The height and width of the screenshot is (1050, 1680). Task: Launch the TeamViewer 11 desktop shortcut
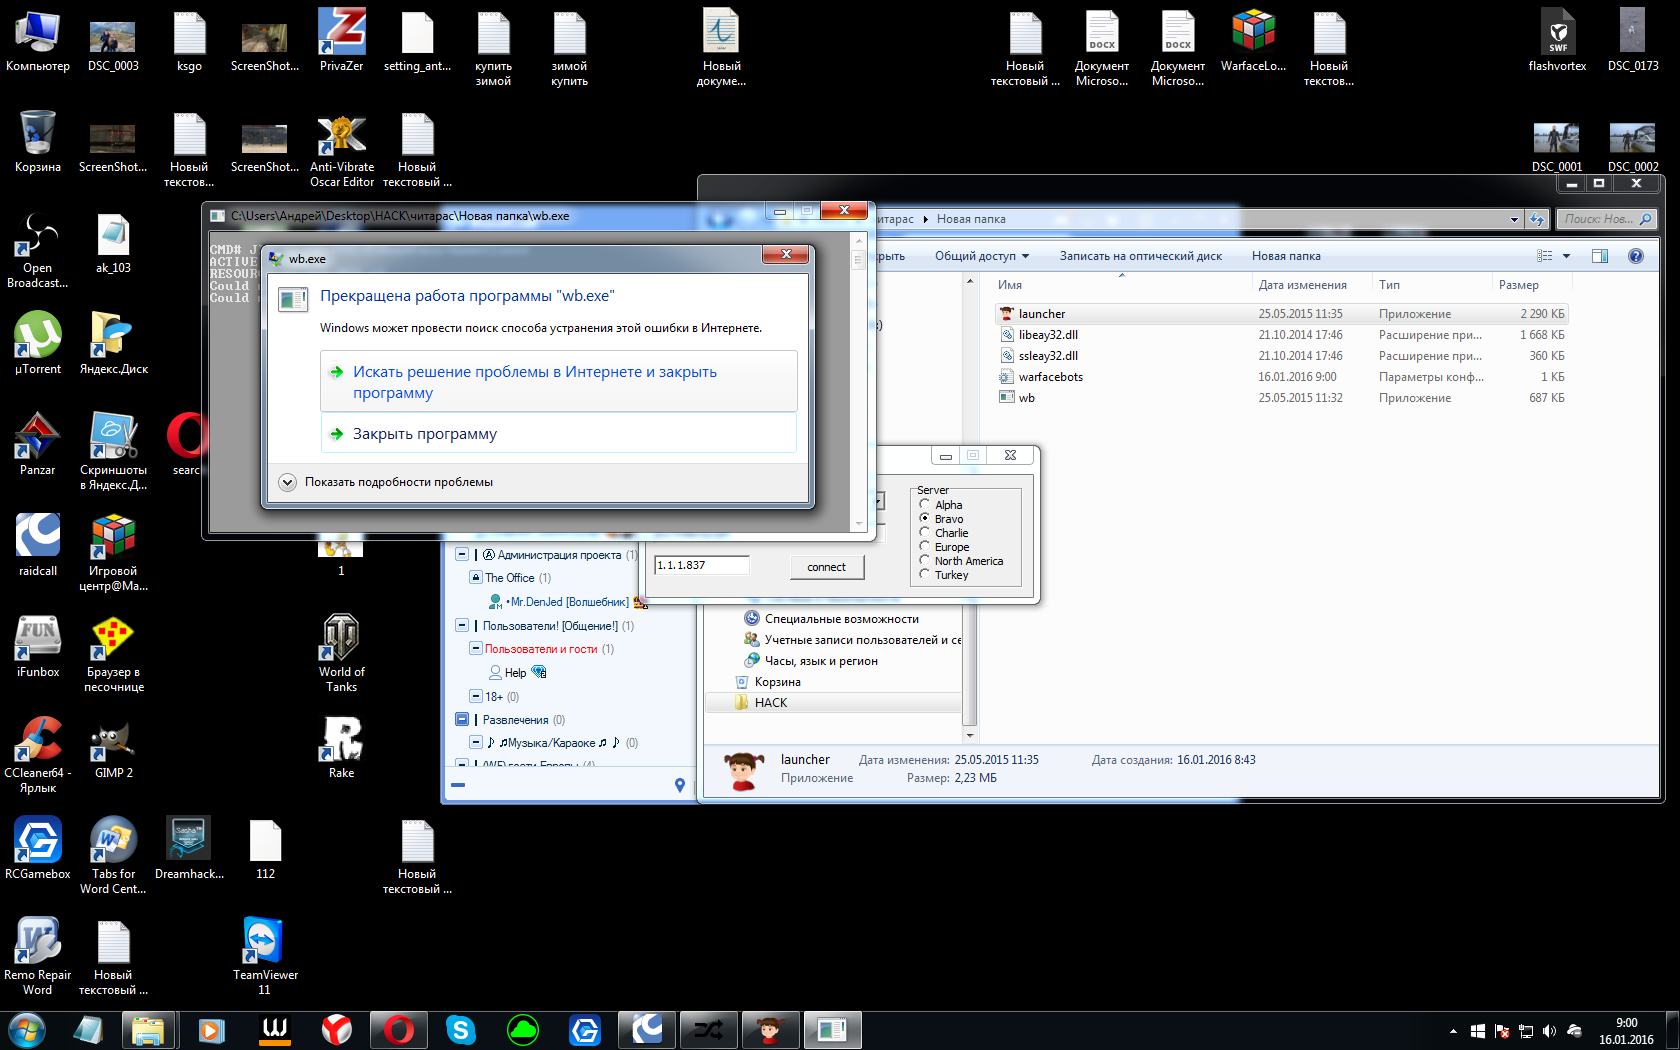265,956
